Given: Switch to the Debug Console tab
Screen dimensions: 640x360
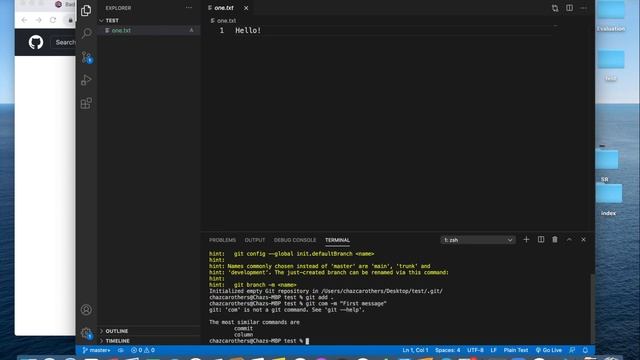Looking at the screenshot, I should [295, 240].
